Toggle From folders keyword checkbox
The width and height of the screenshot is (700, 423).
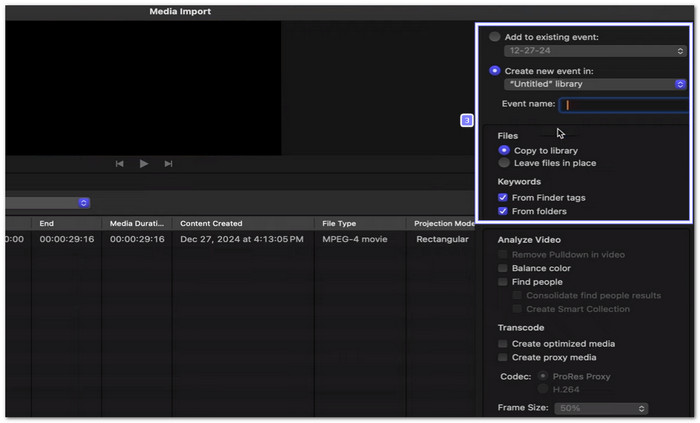point(503,211)
